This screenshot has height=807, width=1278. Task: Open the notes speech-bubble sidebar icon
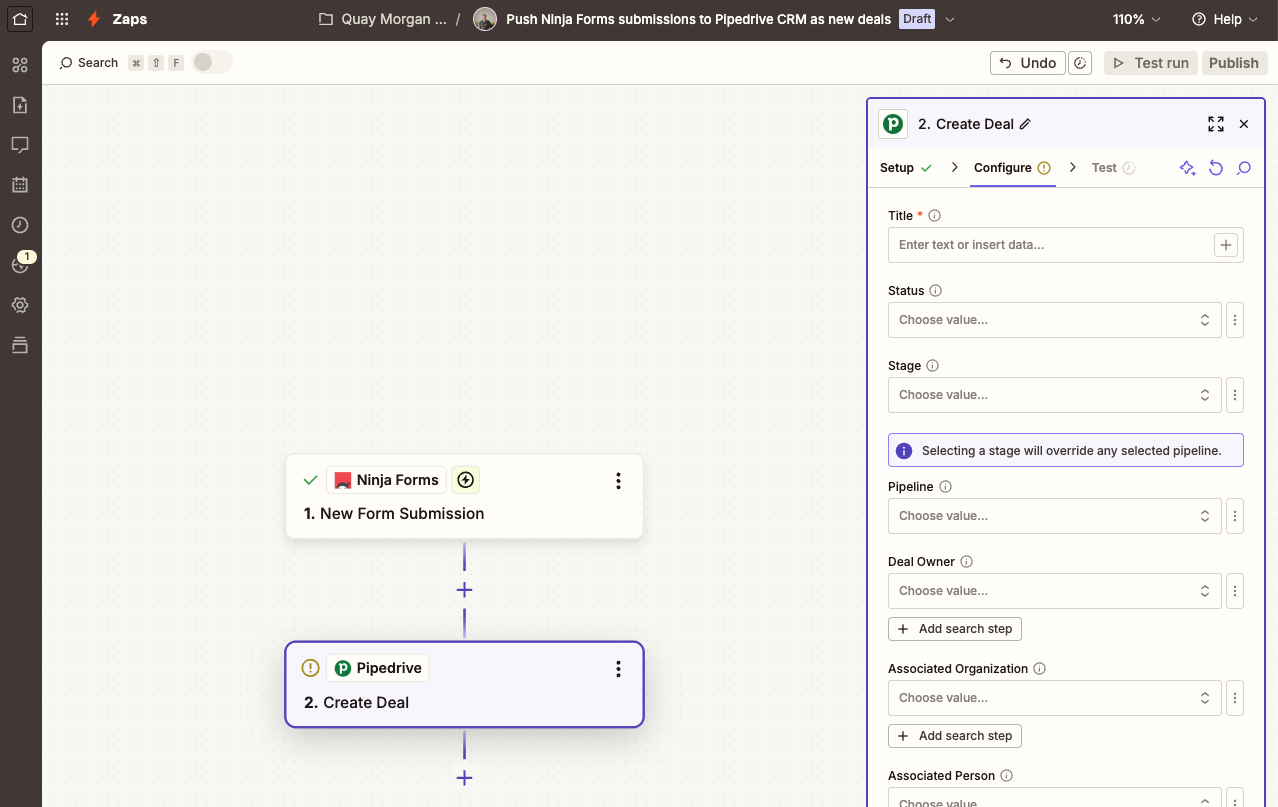point(20,145)
